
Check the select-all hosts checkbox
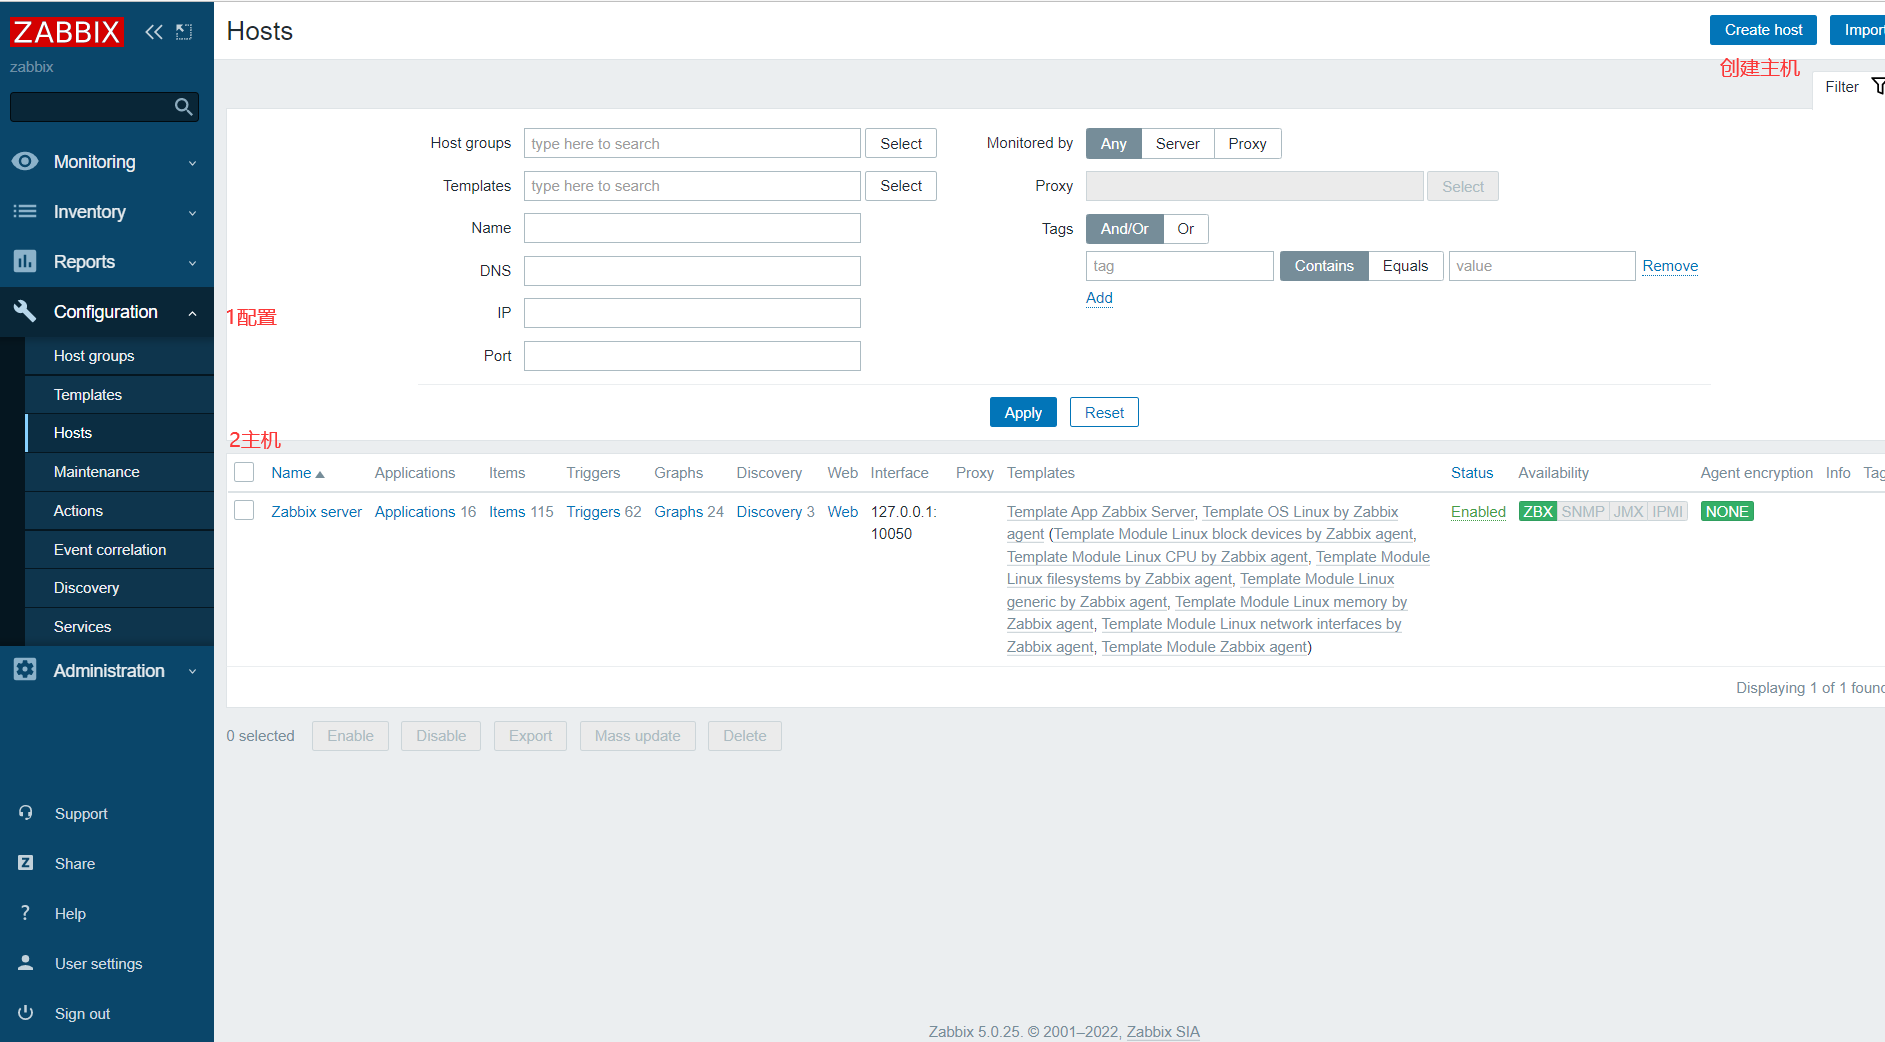point(244,472)
